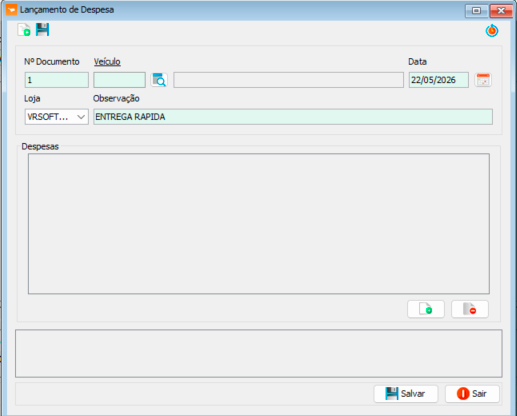
Task: Click the vehicle description text box
Action: click(288, 80)
